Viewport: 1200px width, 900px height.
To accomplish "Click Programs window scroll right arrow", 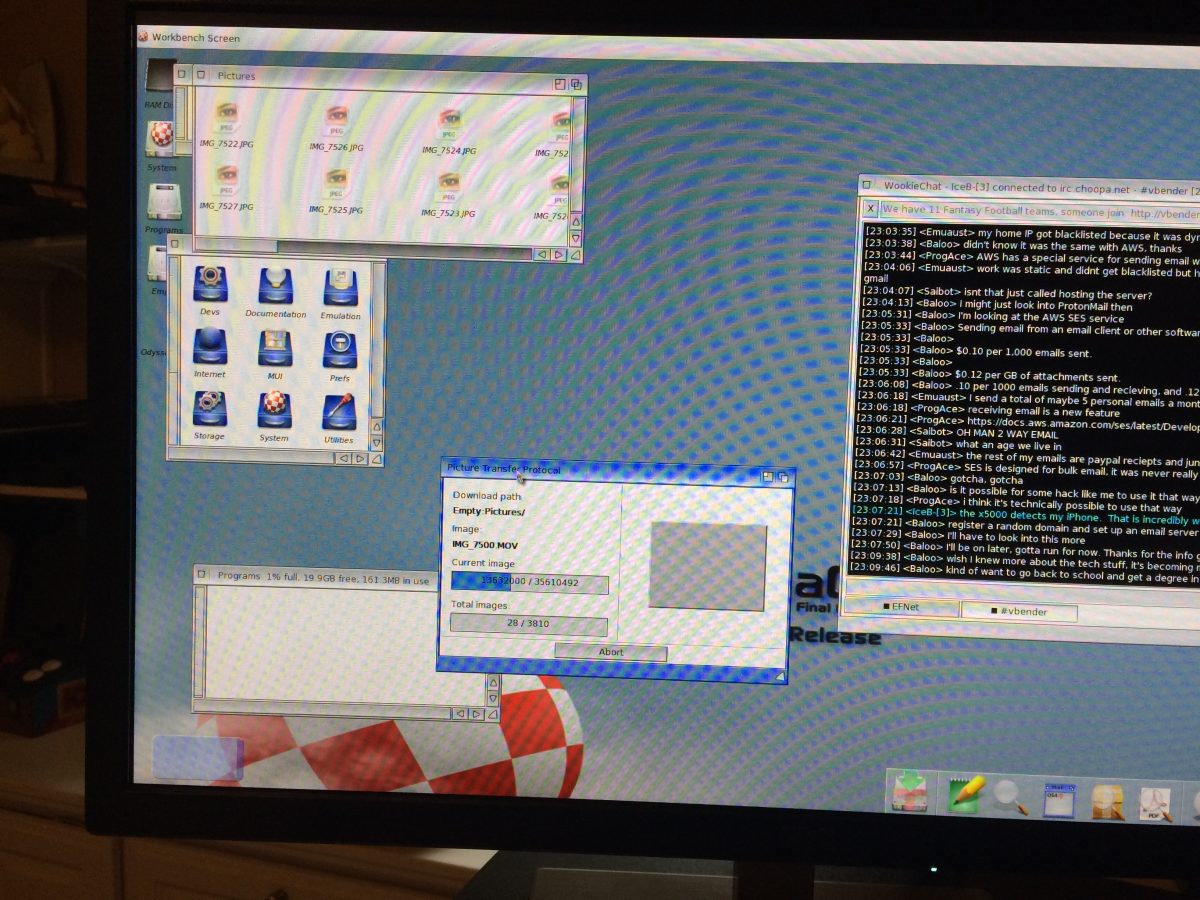I will tap(475, 714).
